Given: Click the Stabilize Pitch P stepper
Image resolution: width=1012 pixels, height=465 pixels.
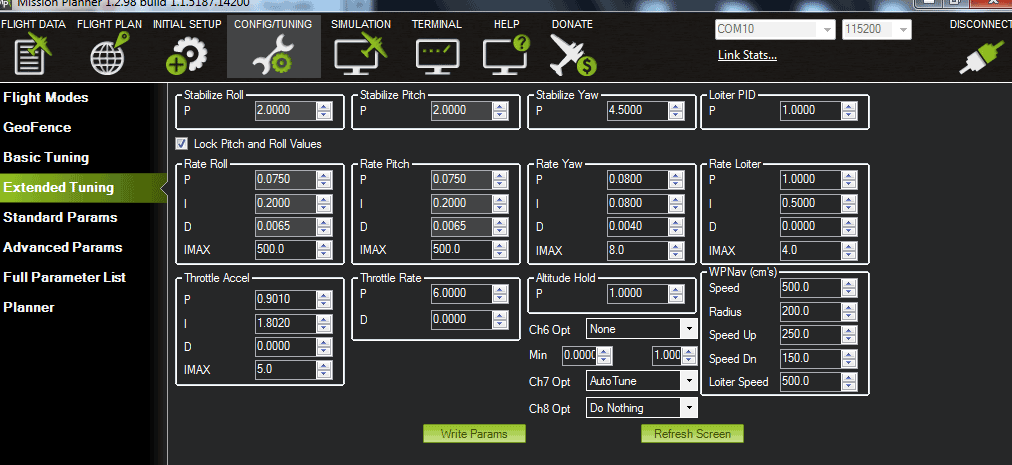Looking at the screenshot, I should click(500, 110).
